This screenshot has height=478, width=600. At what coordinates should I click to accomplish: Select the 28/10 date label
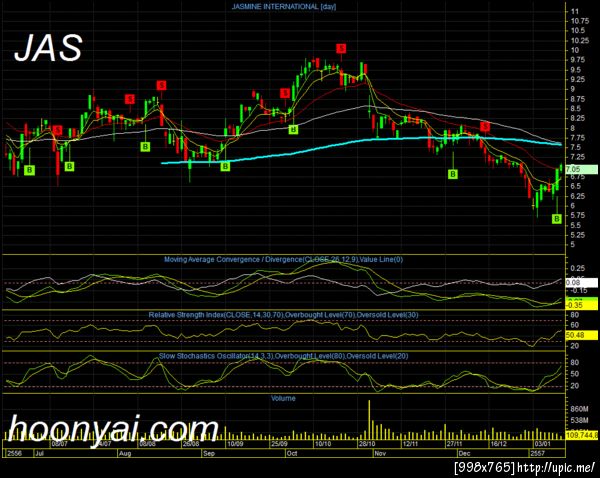(367, 444)
